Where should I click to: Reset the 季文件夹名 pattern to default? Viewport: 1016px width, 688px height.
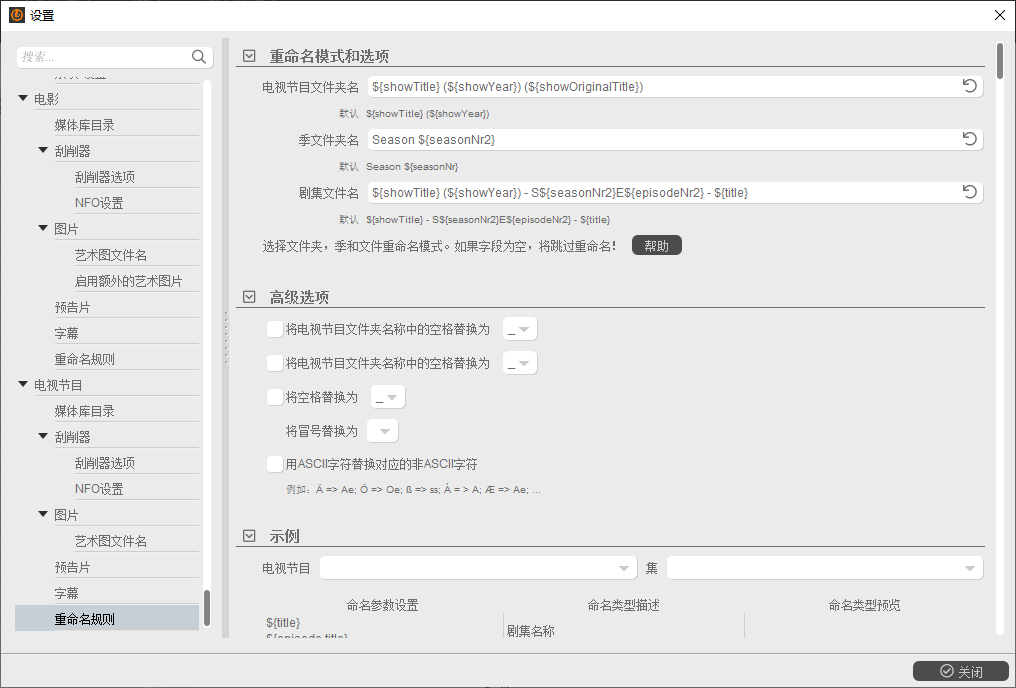(x=969, y=139)
